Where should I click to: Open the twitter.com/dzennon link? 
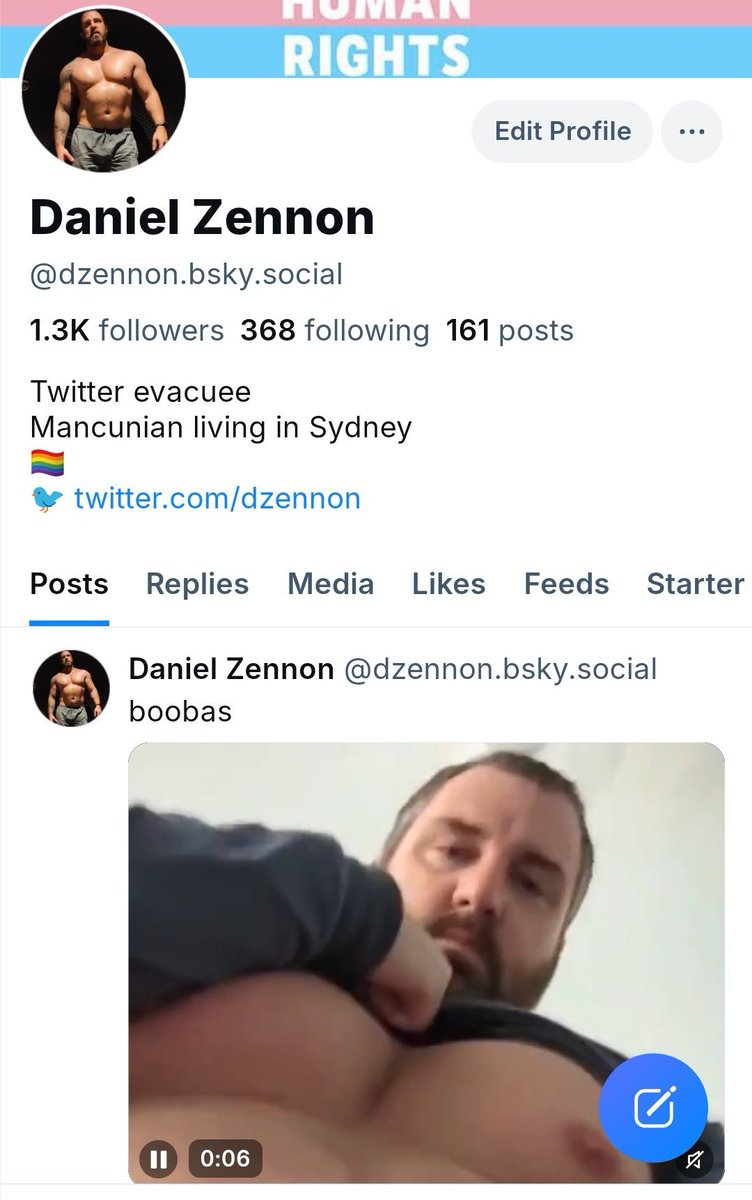[217, 498]
